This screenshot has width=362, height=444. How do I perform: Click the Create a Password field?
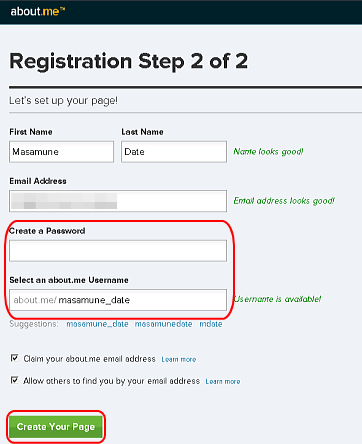(x=118, y=251)
